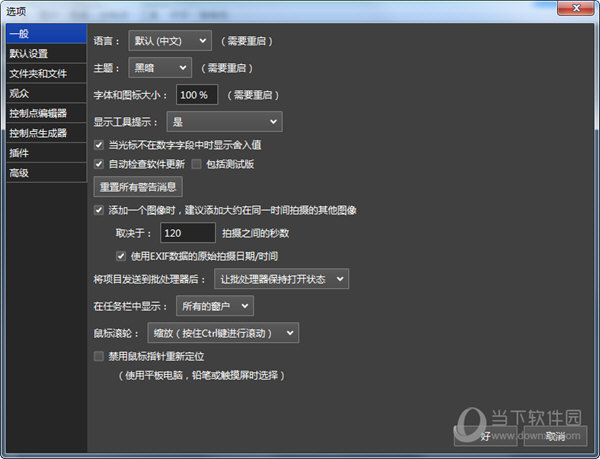The width and height of the screenshot is (600, 459).
Task: Open the 默认设置 category
Action: [46, 54]
